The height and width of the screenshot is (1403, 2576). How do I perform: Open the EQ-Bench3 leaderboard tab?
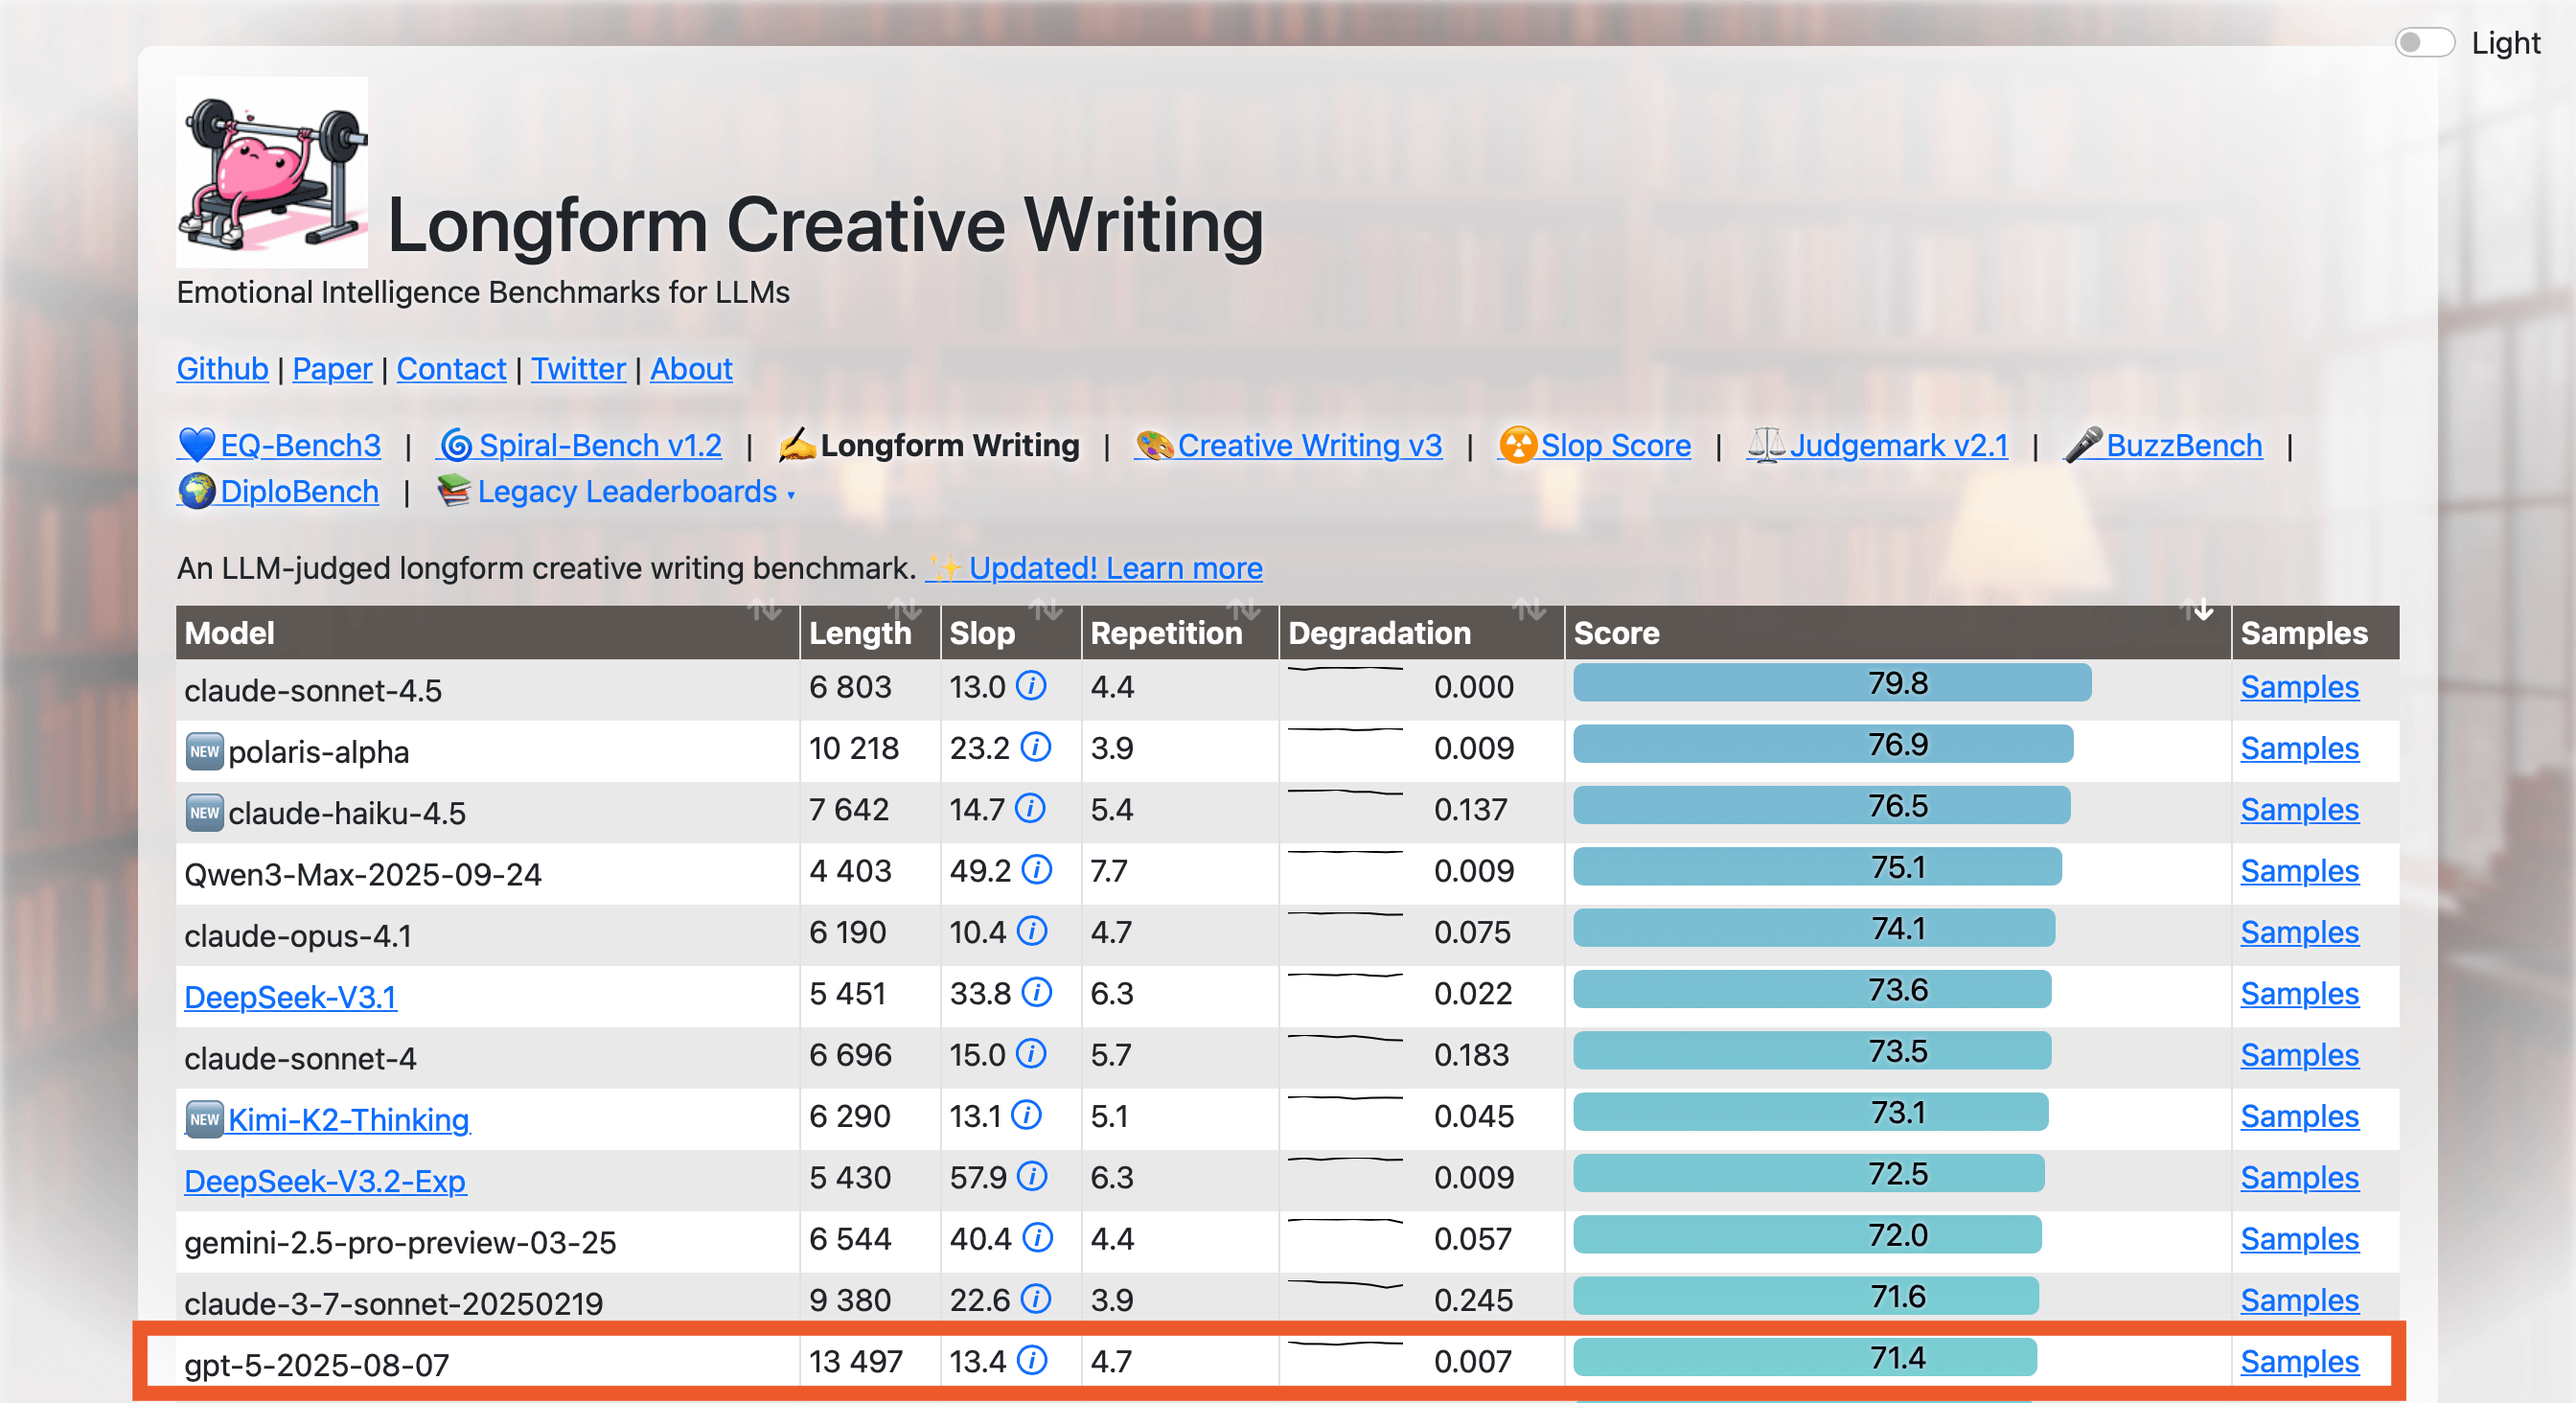(x=299, y=445)
